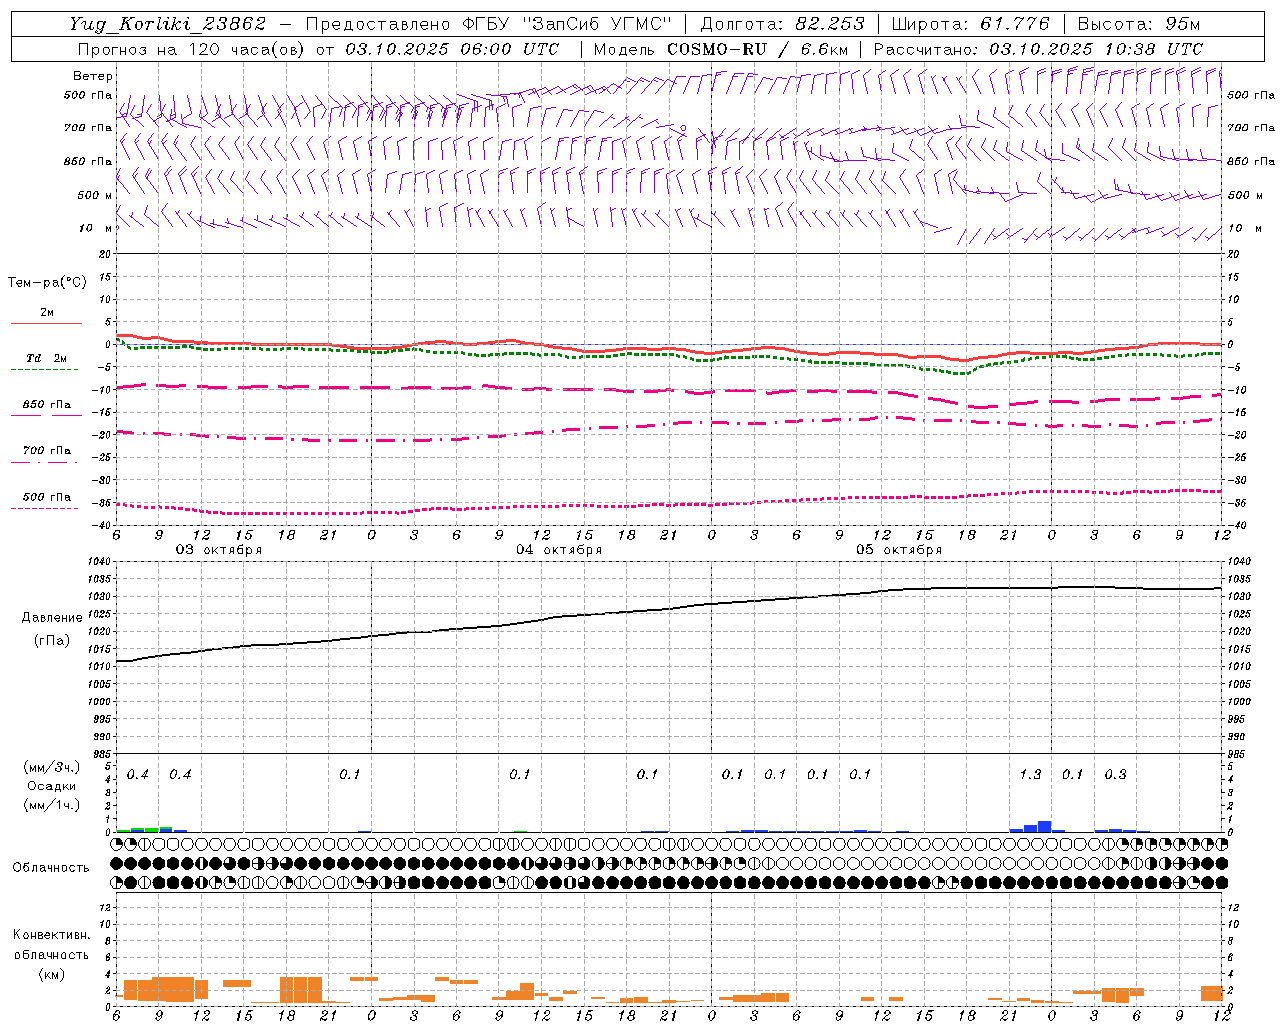Click the station title Yug_Korliki_23862
Screen dimensions: 1280x1024
tap(167, 24)
